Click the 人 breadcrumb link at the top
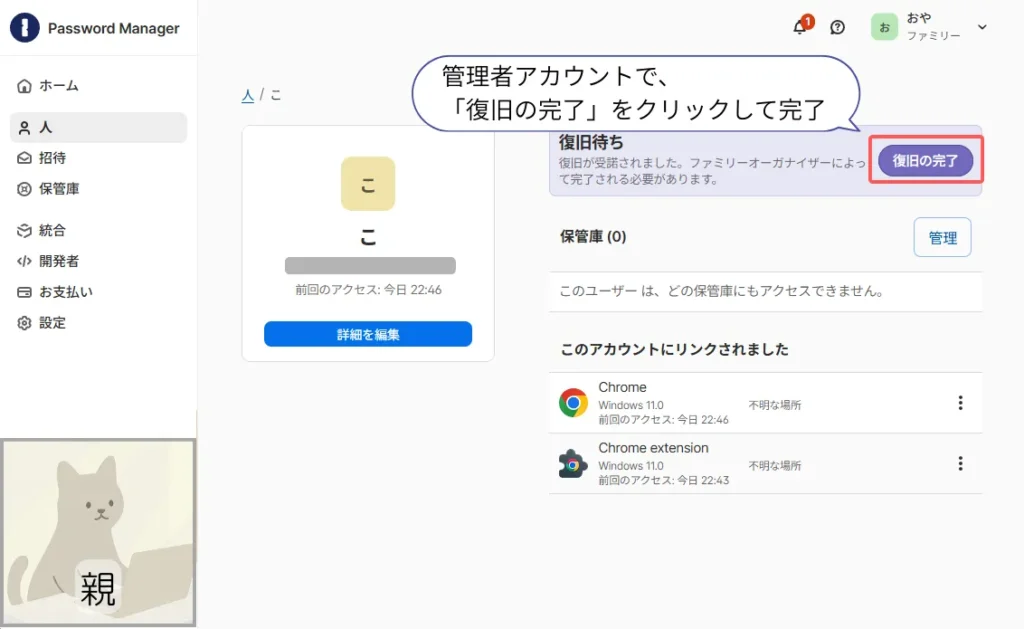This screenshot has width=1024, height=629. (248, 94)
